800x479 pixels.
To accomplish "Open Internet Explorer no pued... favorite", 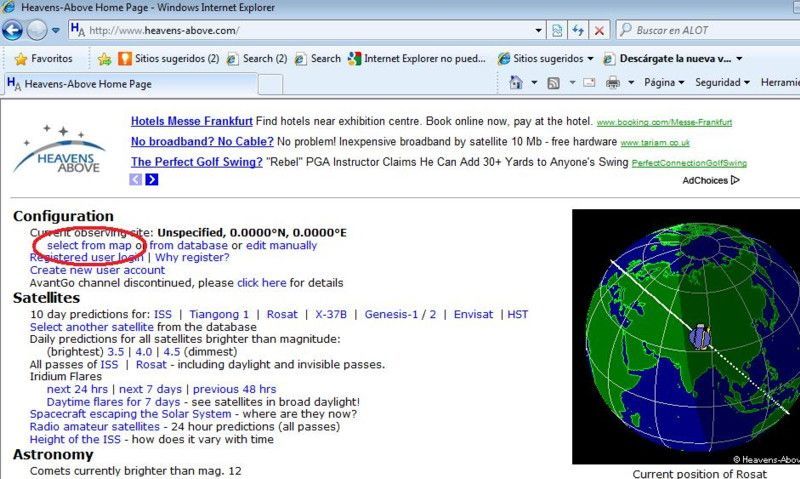I will 417,59.
